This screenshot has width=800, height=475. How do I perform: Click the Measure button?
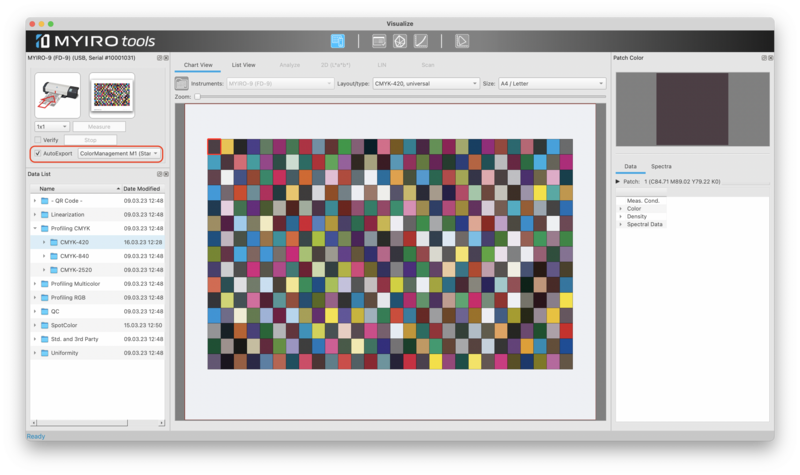tap(99, 127)
